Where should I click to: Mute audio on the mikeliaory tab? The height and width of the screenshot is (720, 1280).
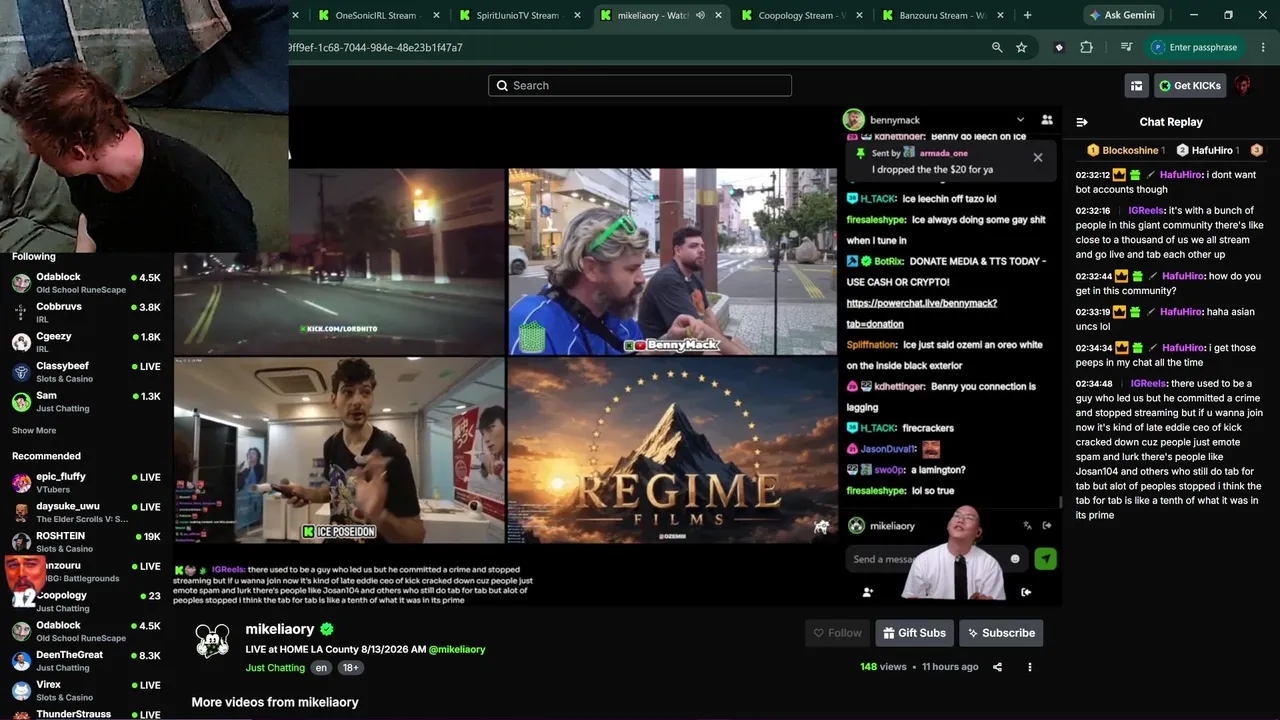pos(700,15)
